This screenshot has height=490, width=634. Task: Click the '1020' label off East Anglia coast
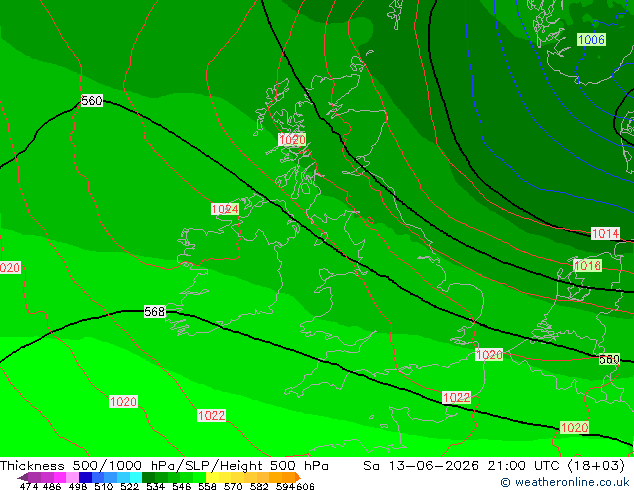[489, 355]
